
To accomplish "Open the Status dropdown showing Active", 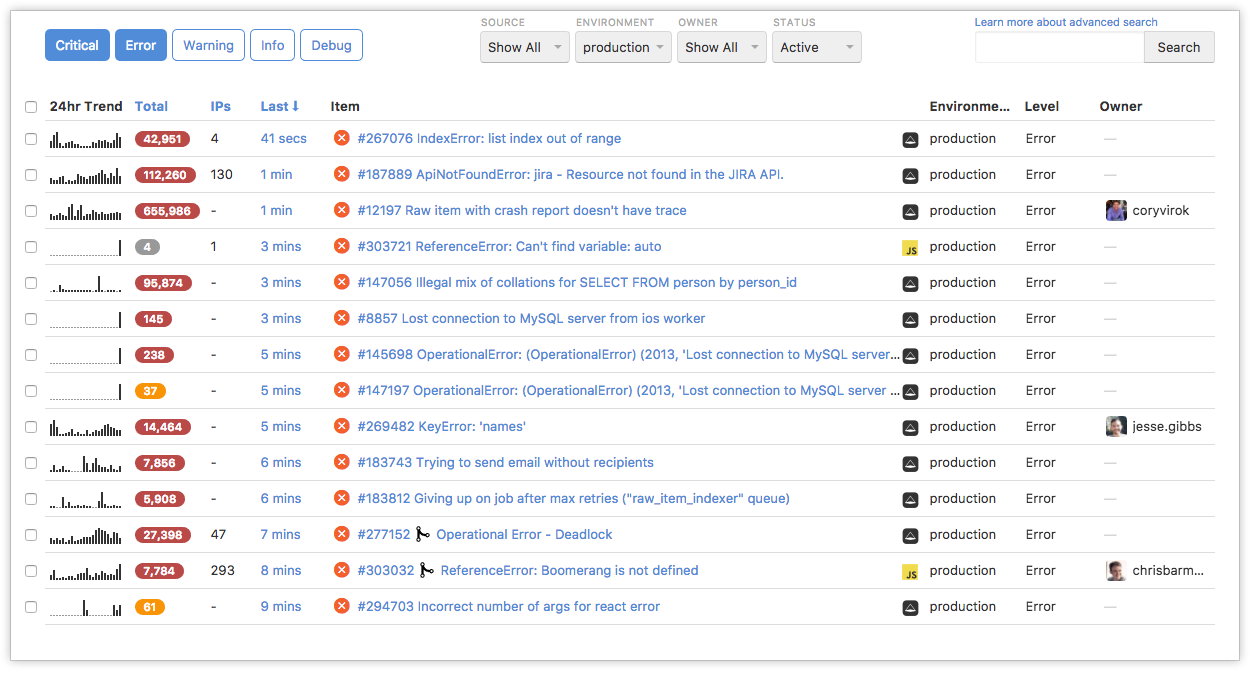I will pos(817,47).
